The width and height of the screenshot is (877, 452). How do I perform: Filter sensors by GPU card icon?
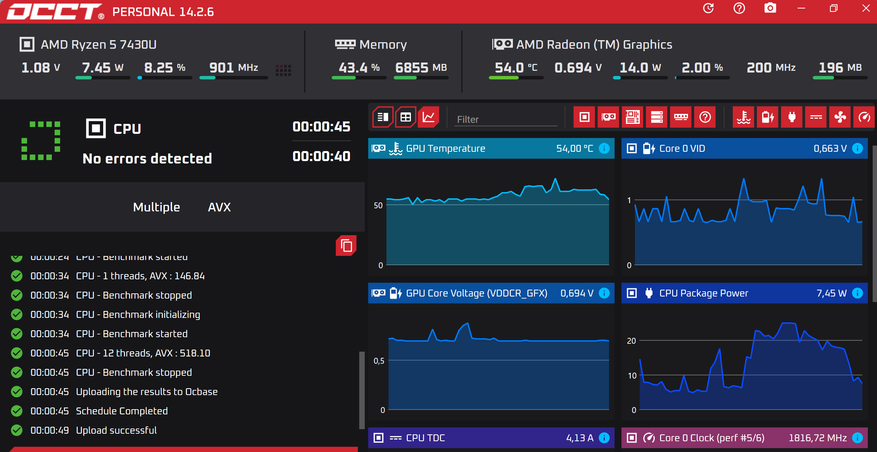tap(608, 117)
